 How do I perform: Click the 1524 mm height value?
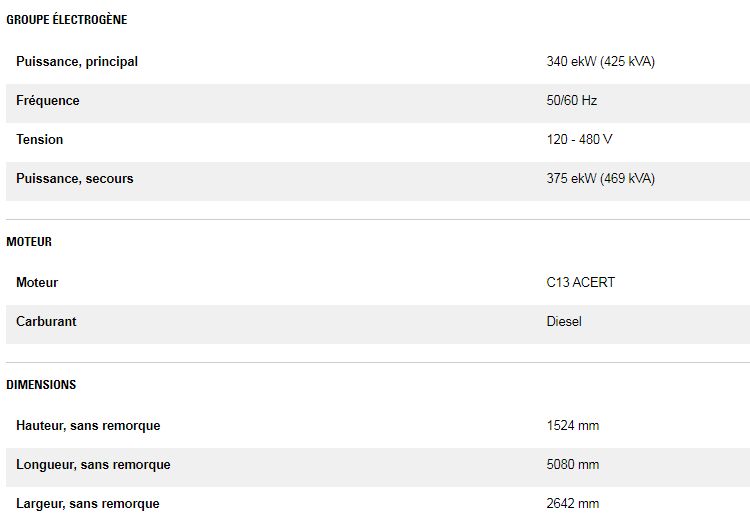point(573,426)
